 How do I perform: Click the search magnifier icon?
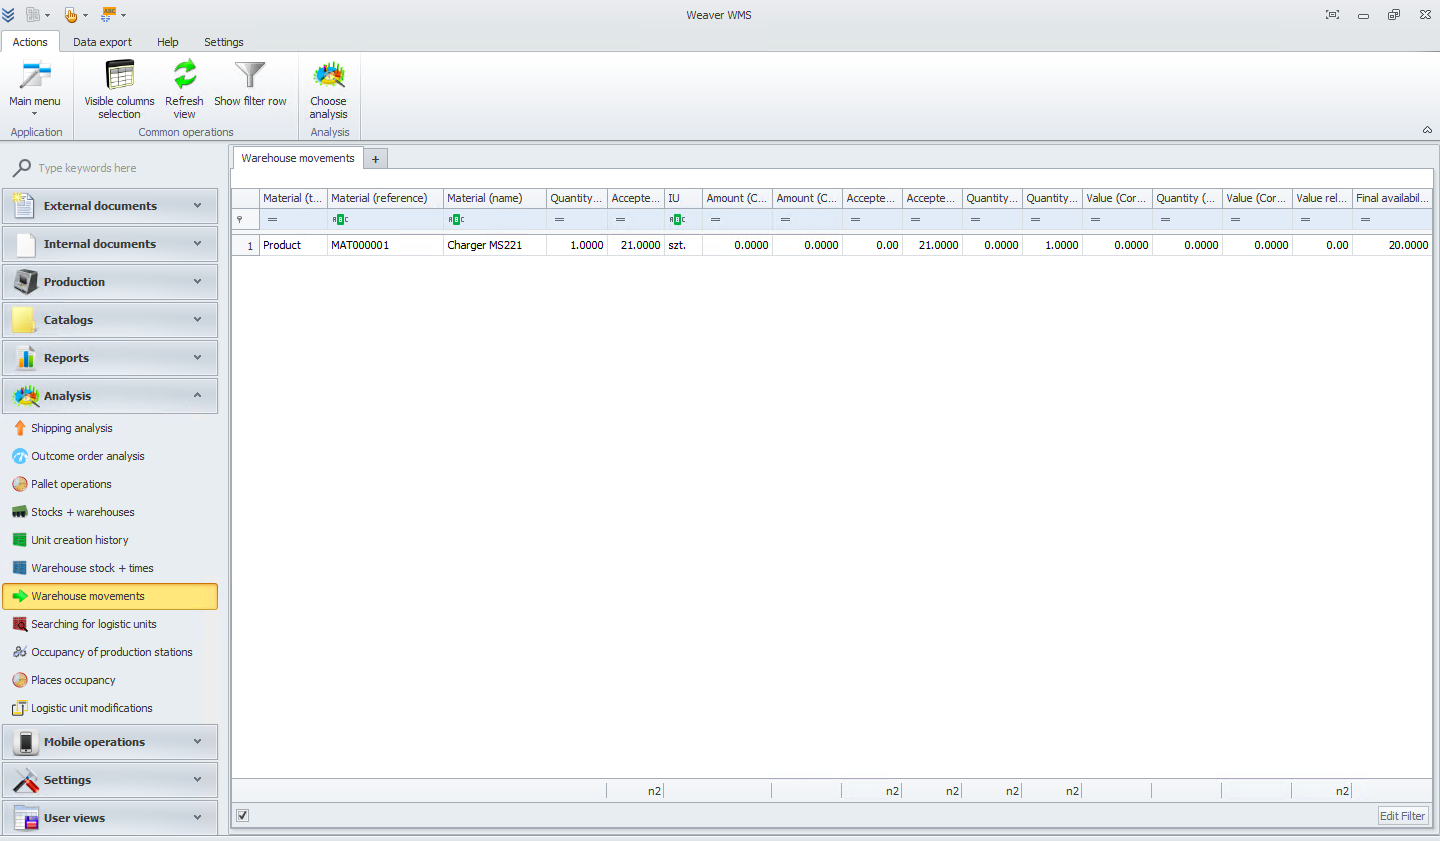21,168
